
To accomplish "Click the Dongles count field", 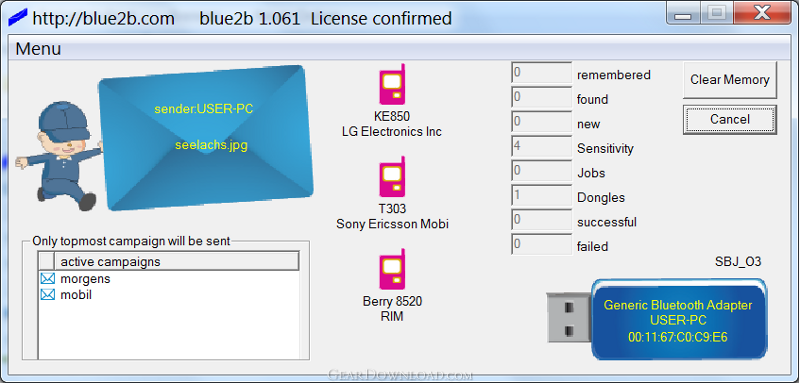I will click(541, 195).
